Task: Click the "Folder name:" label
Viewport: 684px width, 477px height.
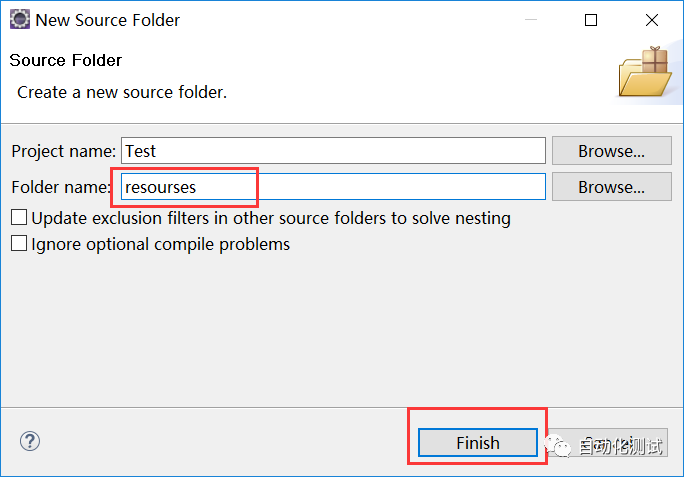Action: coord(62,186)
